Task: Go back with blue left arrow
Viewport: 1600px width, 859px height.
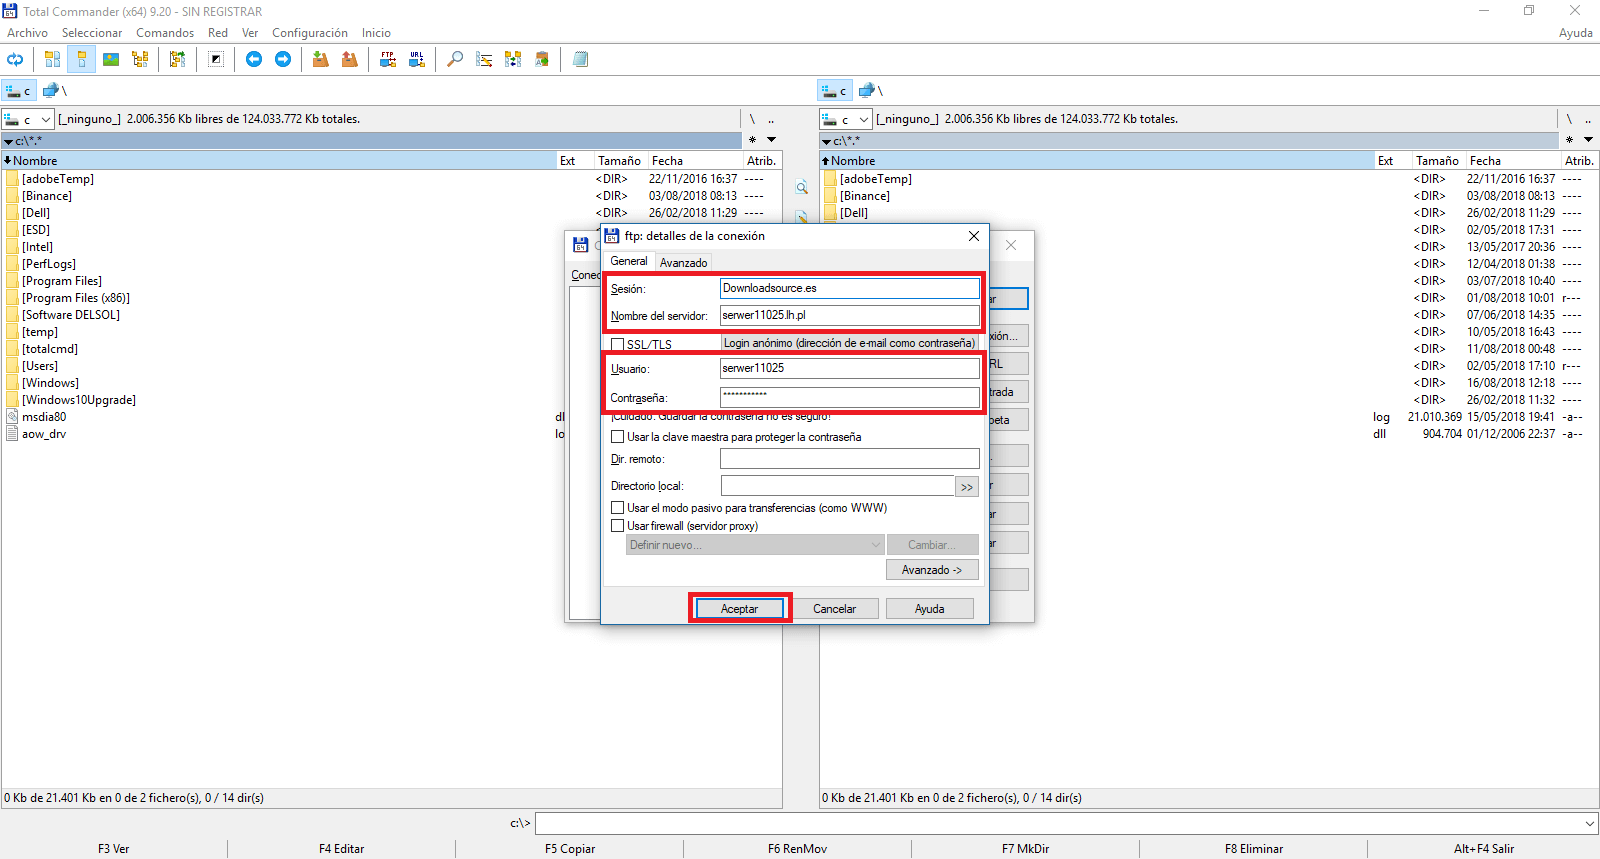Action: click(254, 59)
